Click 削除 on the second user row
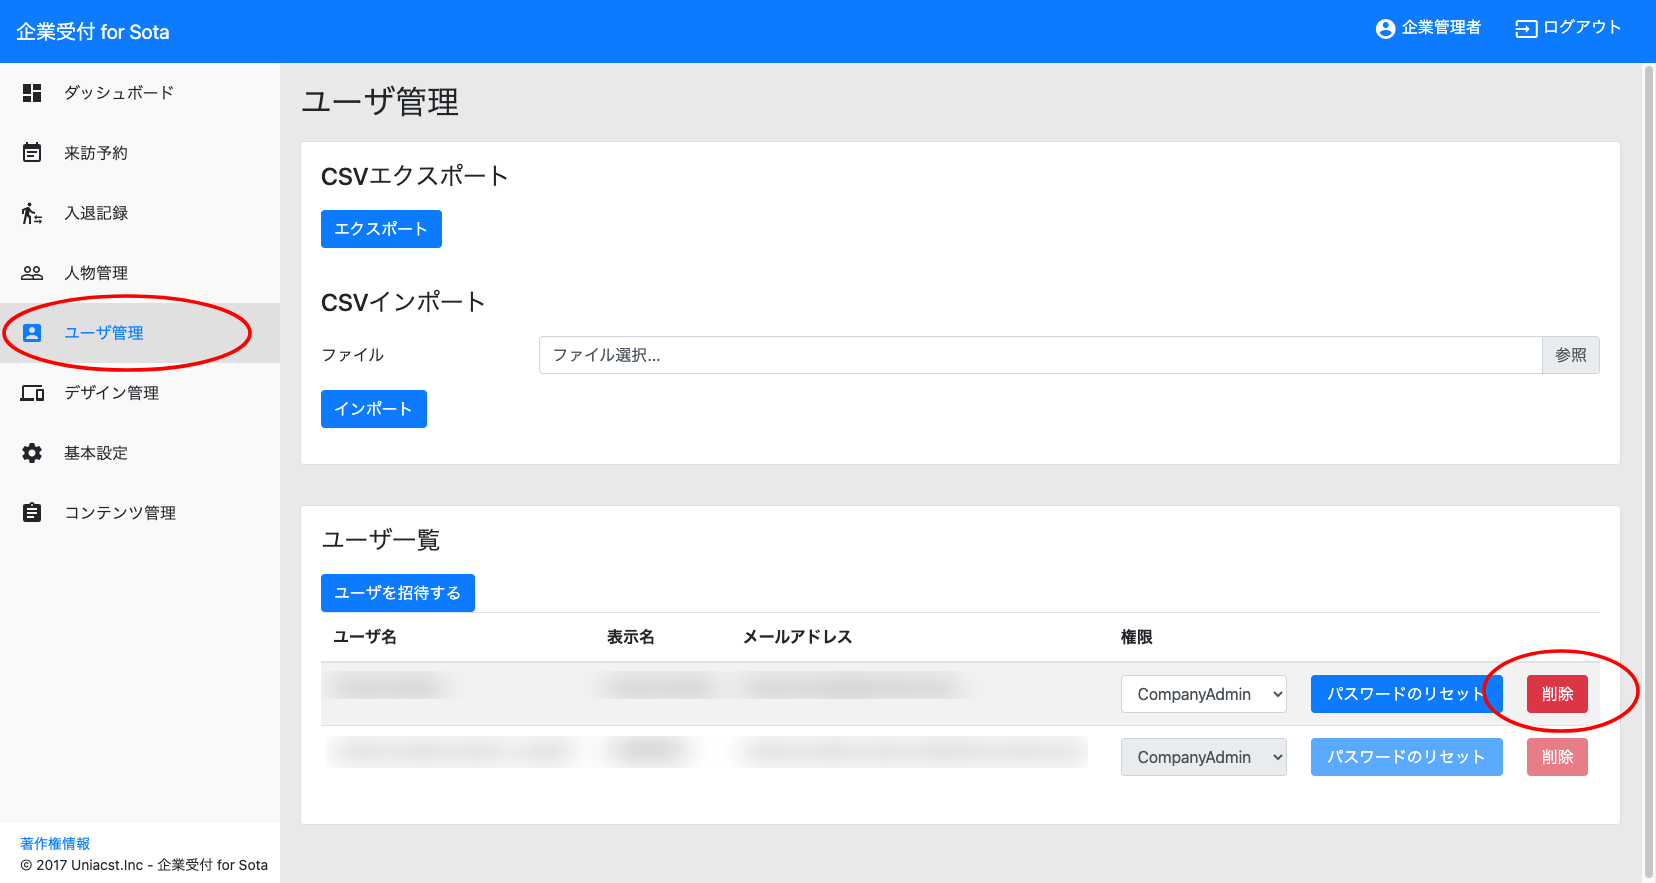This screenshot has height=883, width=1656. (1557, 757)
